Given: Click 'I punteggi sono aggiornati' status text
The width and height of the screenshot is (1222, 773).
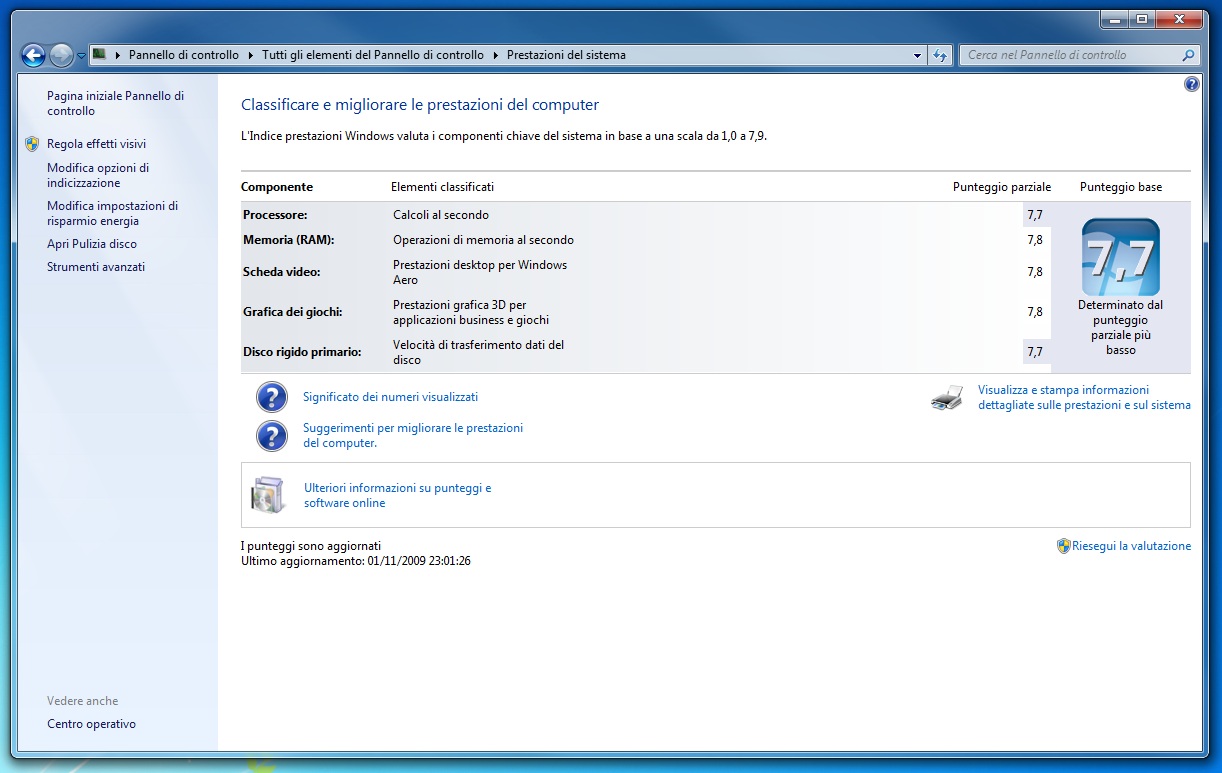Looking at the screenshot, I should 311,546.
